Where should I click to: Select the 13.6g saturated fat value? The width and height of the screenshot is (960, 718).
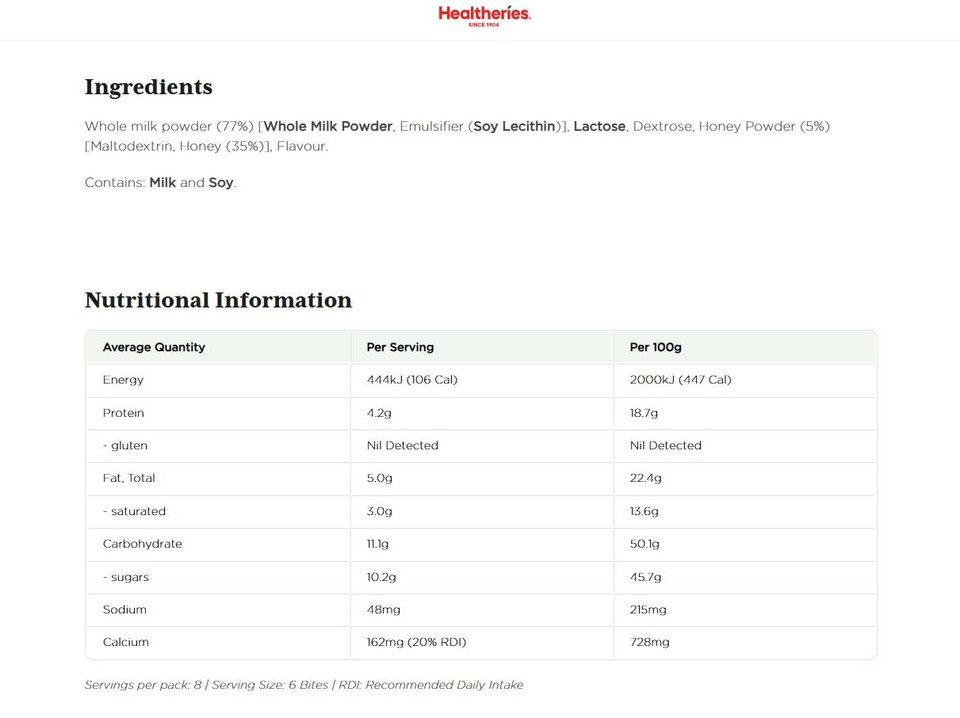tap(644, 511)
